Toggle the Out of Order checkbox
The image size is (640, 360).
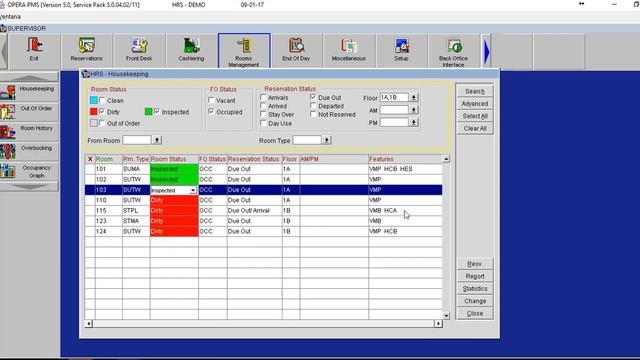[x=102, y=123]
